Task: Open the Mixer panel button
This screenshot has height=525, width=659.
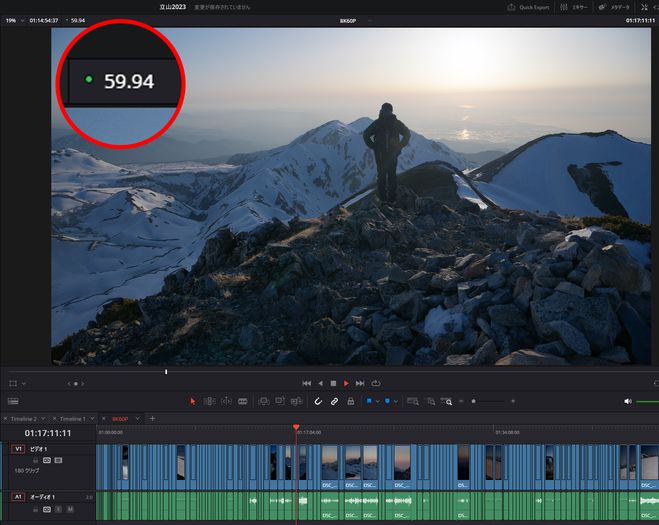Action: 574,7
